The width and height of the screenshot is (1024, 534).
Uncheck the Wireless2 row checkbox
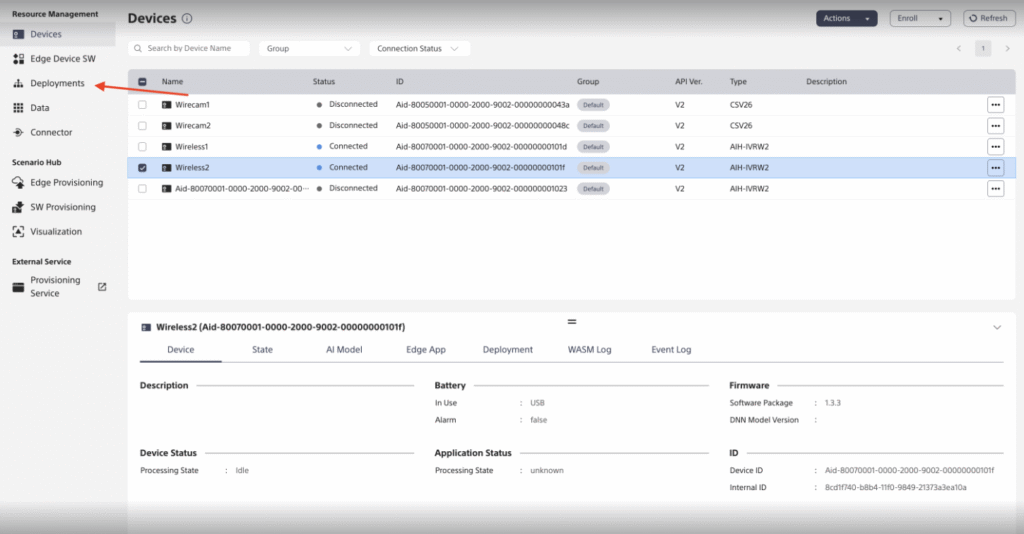tap(142, 168)
